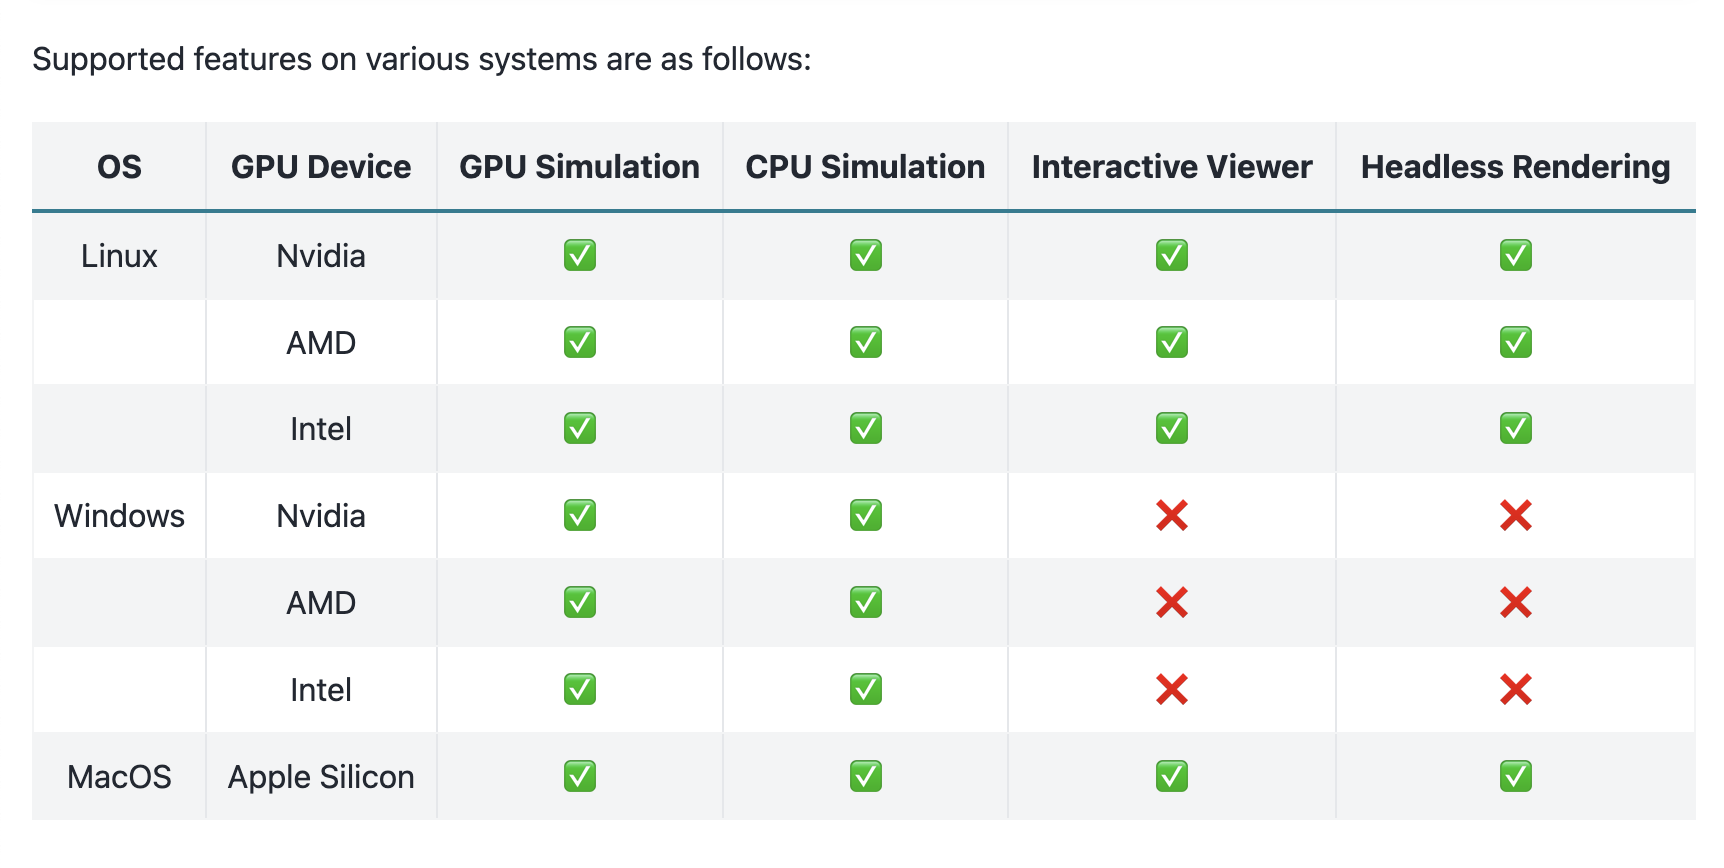Click the Windows AMD Headless Rendering red cross
The height and width of the screenshot is (868, 1724).
[1515, 603]
